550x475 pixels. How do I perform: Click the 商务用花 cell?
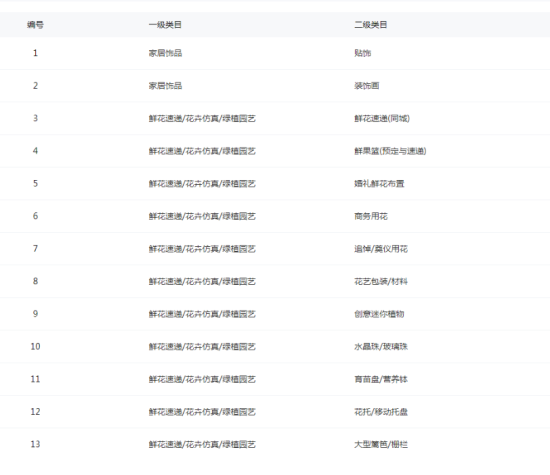(x=371, y=216)
